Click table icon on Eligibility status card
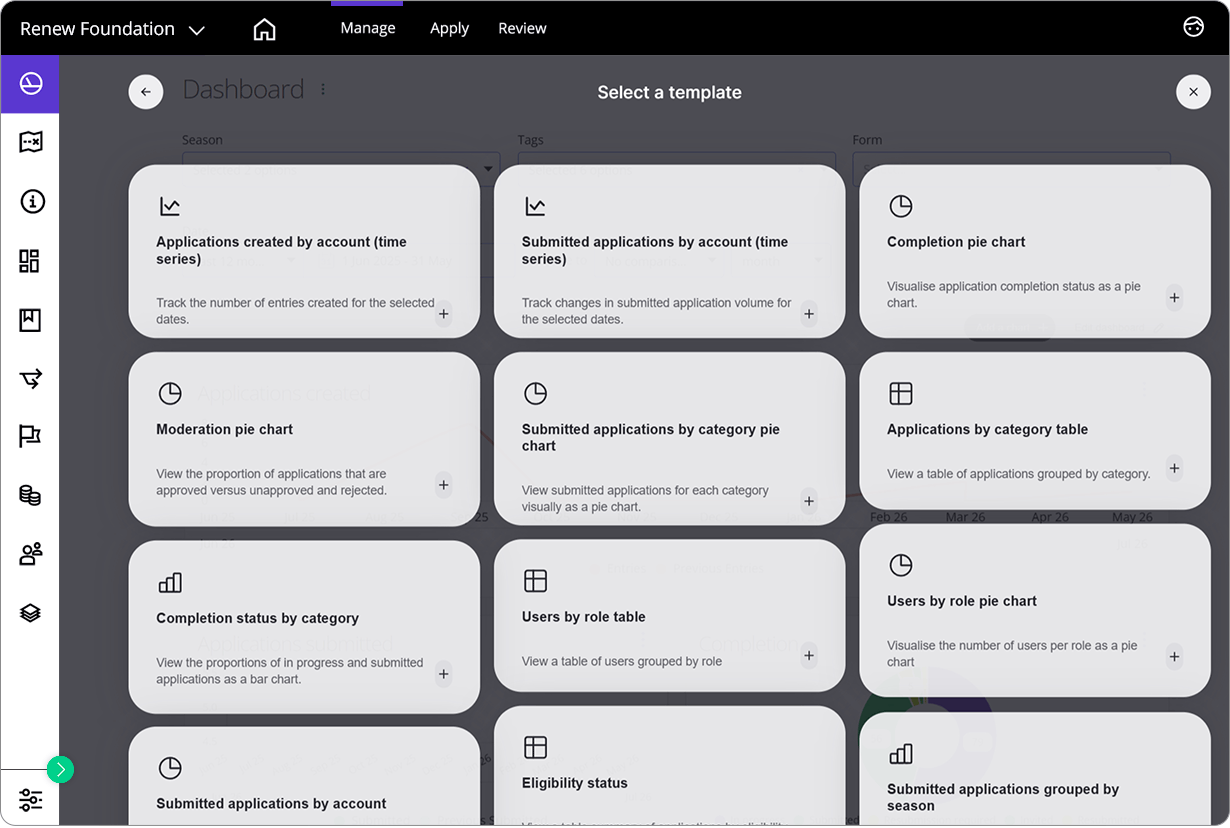Viewport: 1230px width, 828px height. coord(535,747)
